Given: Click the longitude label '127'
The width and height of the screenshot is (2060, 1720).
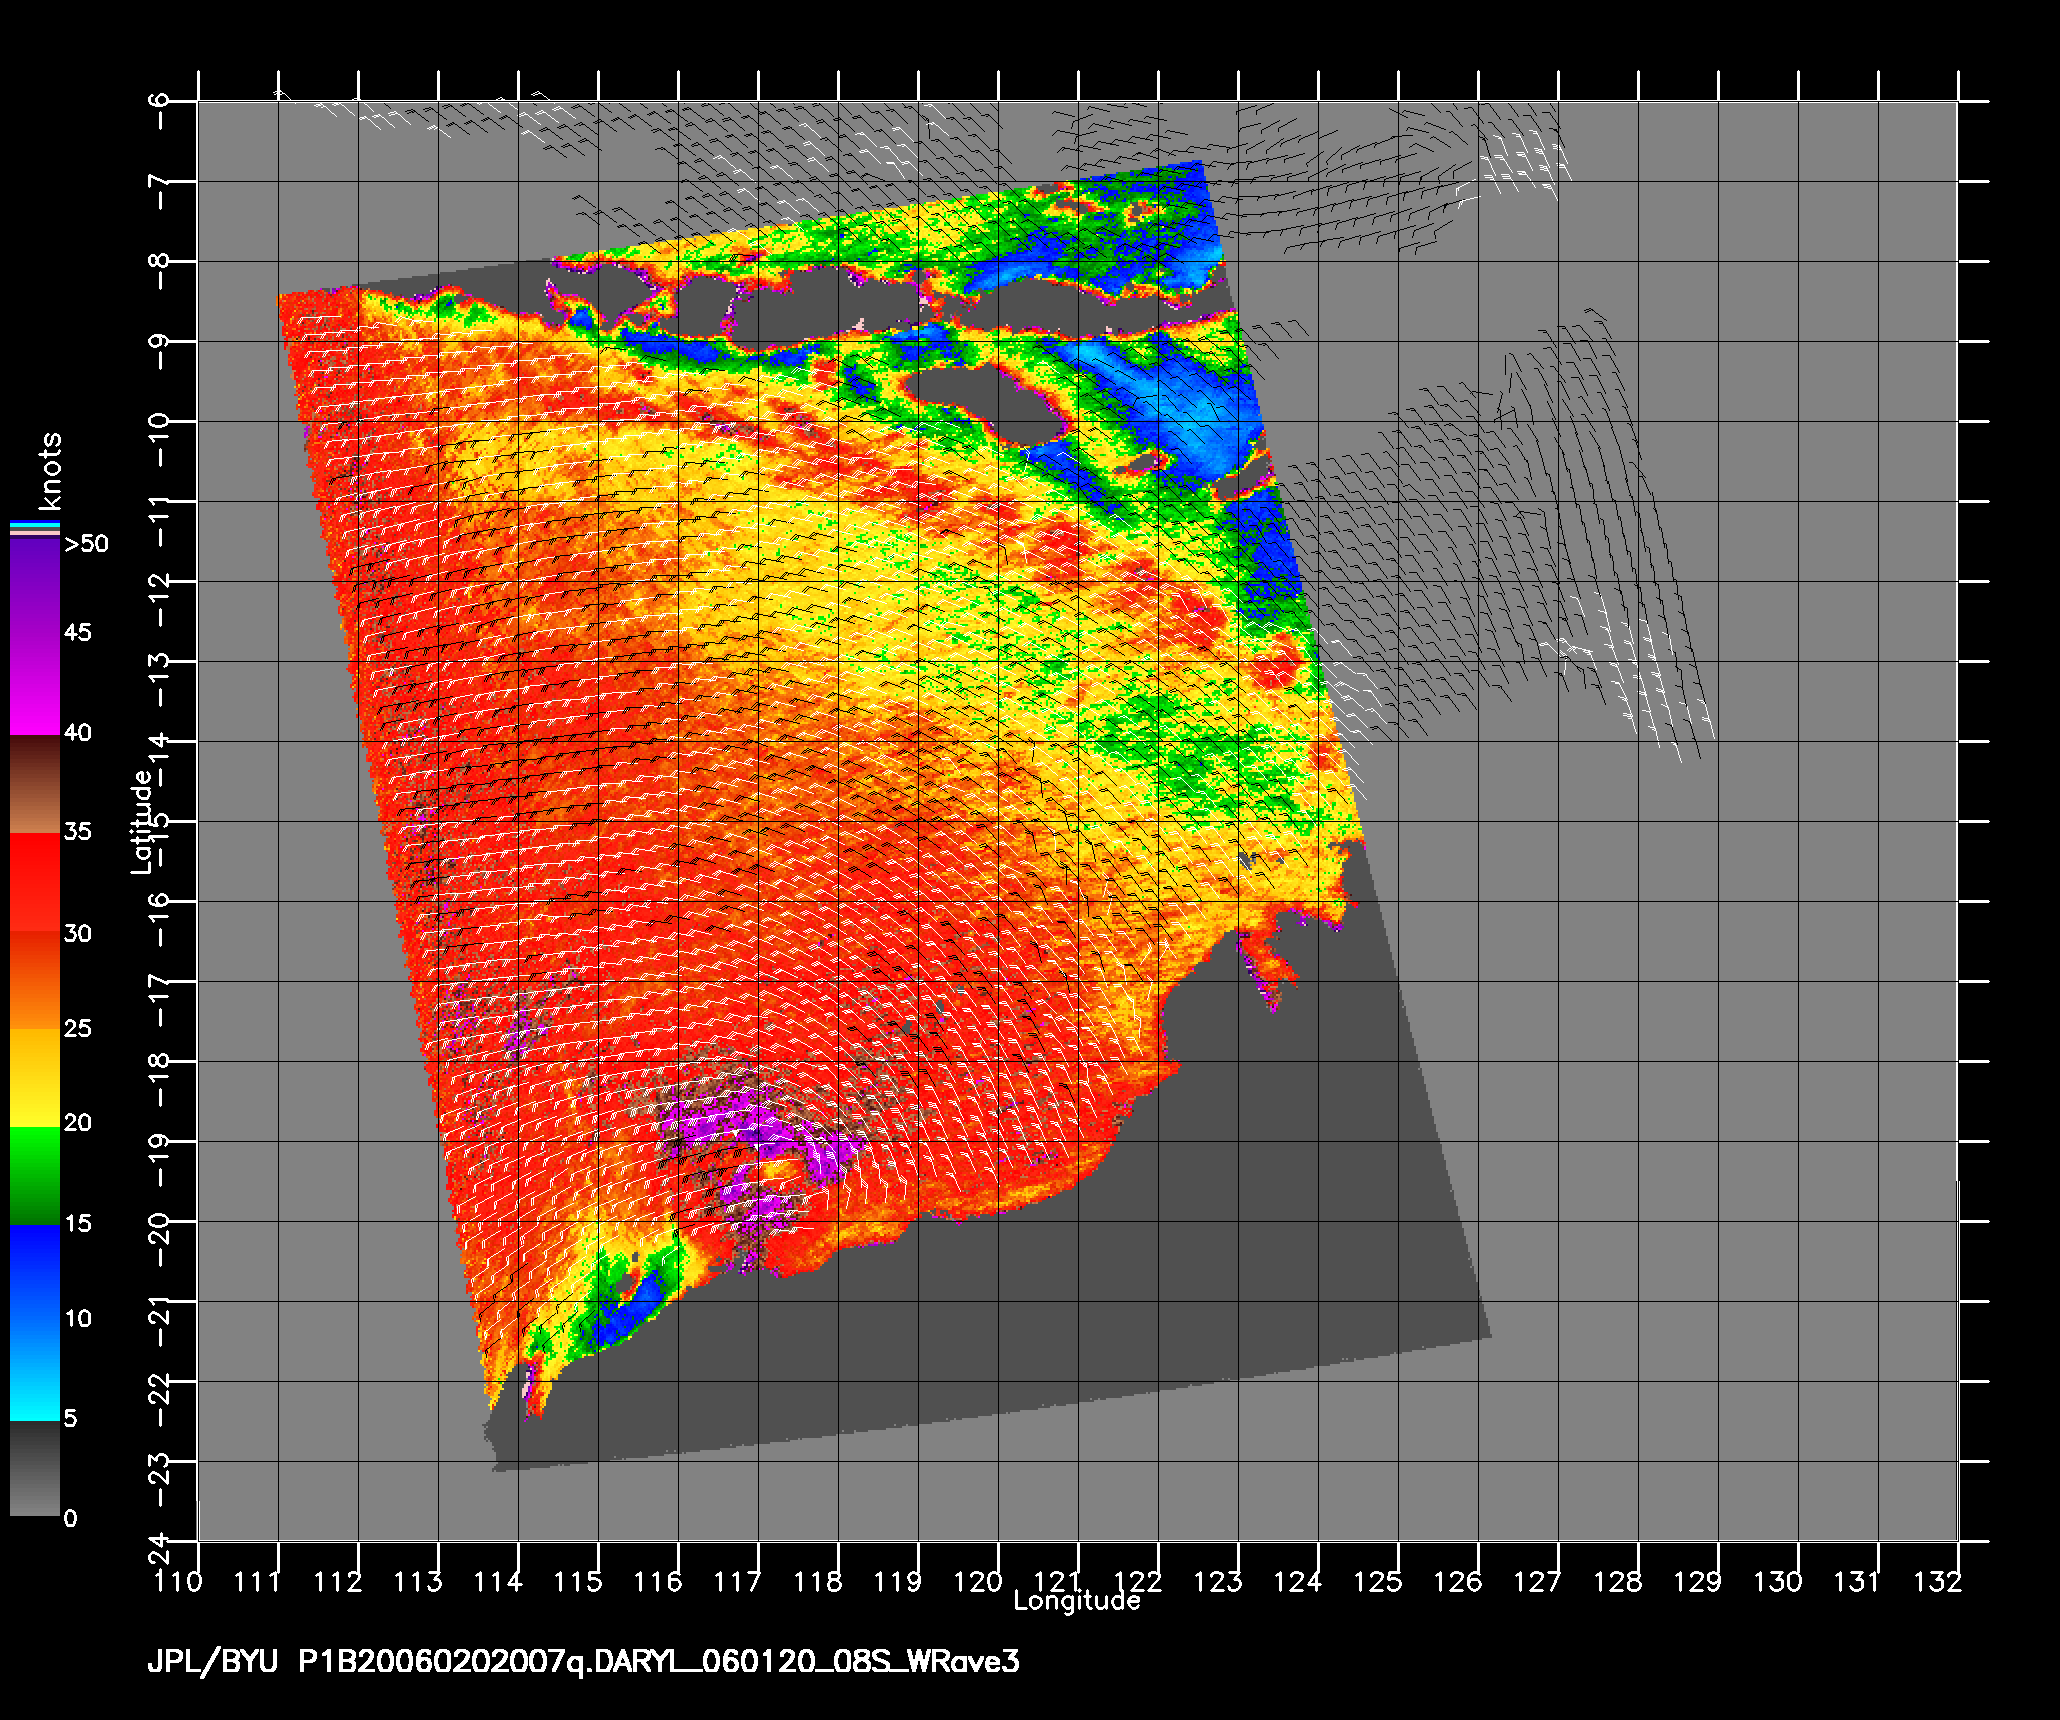Looking at the screenshot, I should (1538, 1581).
